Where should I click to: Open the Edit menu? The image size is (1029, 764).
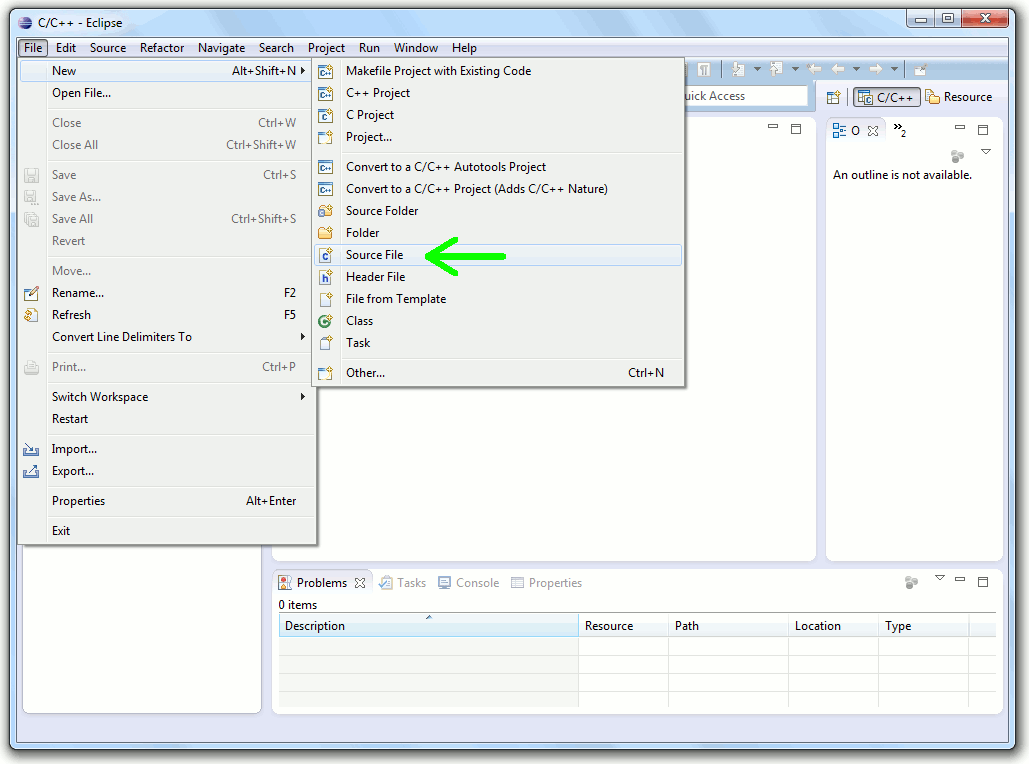(x=66, y=48)
